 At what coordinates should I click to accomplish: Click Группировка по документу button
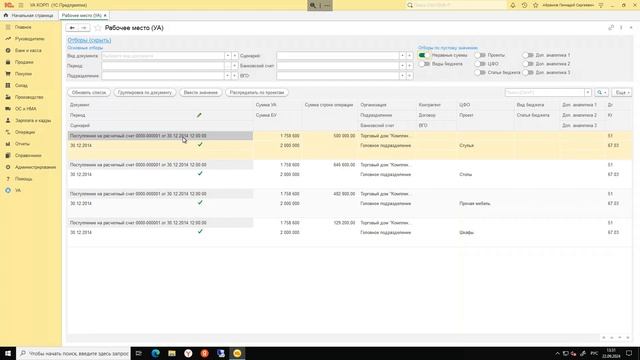[145, 93]
